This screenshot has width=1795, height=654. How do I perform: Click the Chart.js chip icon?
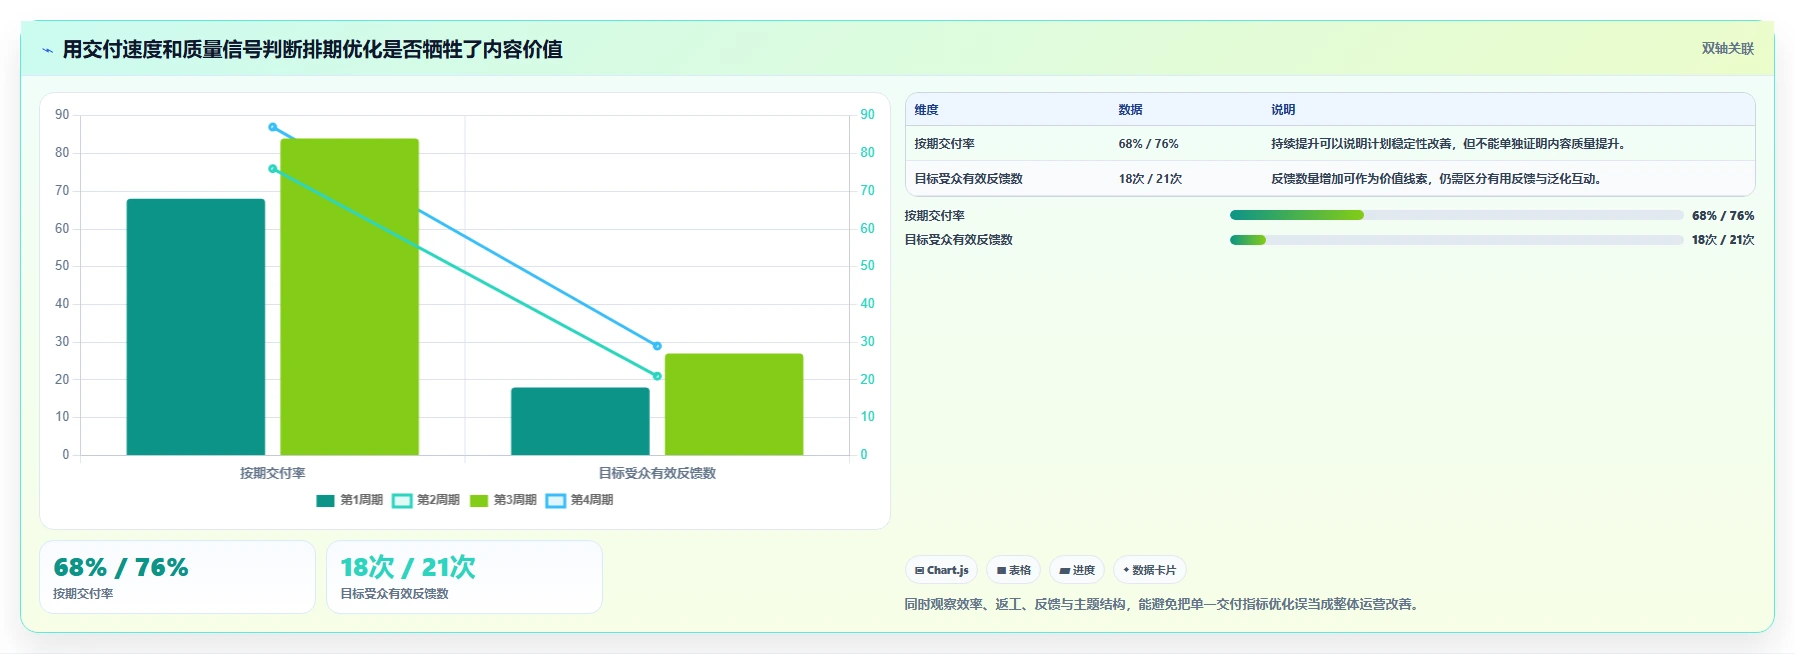click(919, 570)
